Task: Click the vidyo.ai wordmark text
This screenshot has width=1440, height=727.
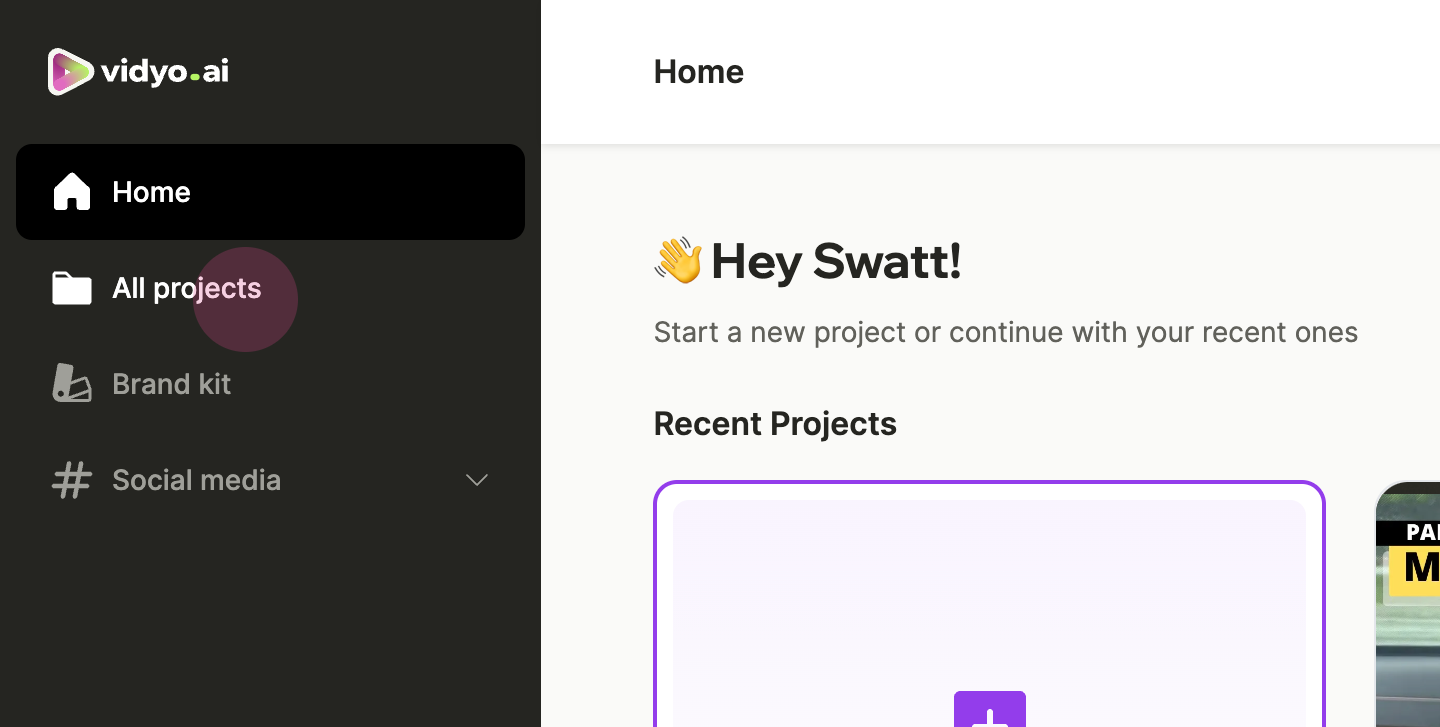Action: click(165, 71)
